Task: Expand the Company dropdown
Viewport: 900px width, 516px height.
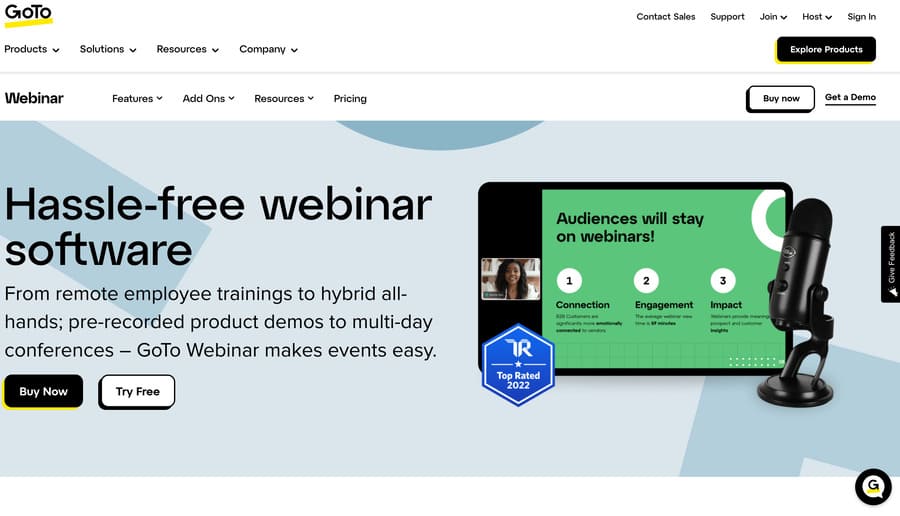Action: click(269, 49)
